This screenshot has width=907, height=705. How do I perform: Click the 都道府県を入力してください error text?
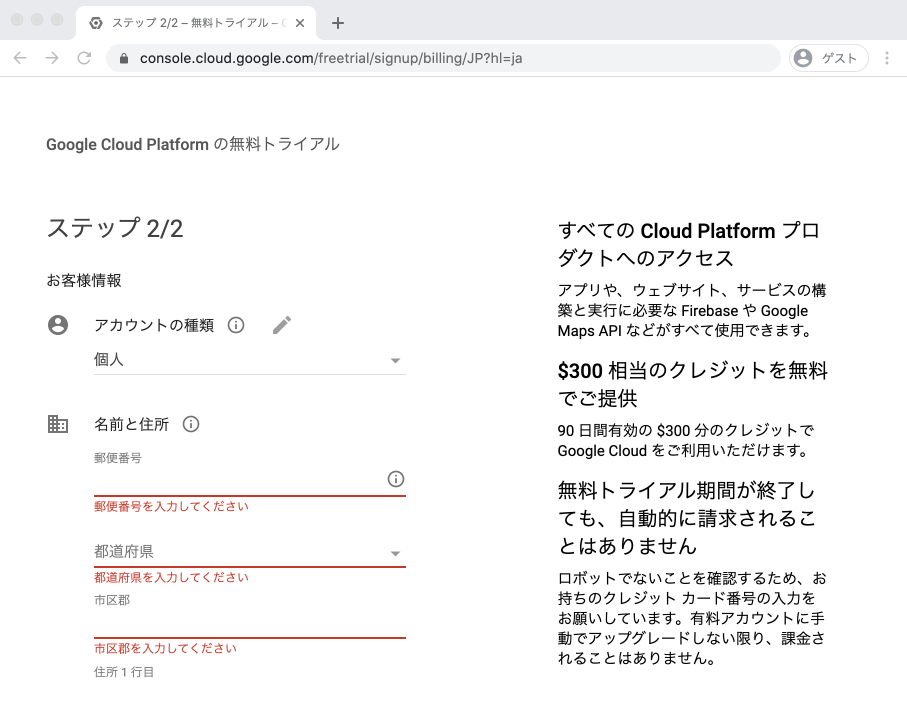[171, 577]
